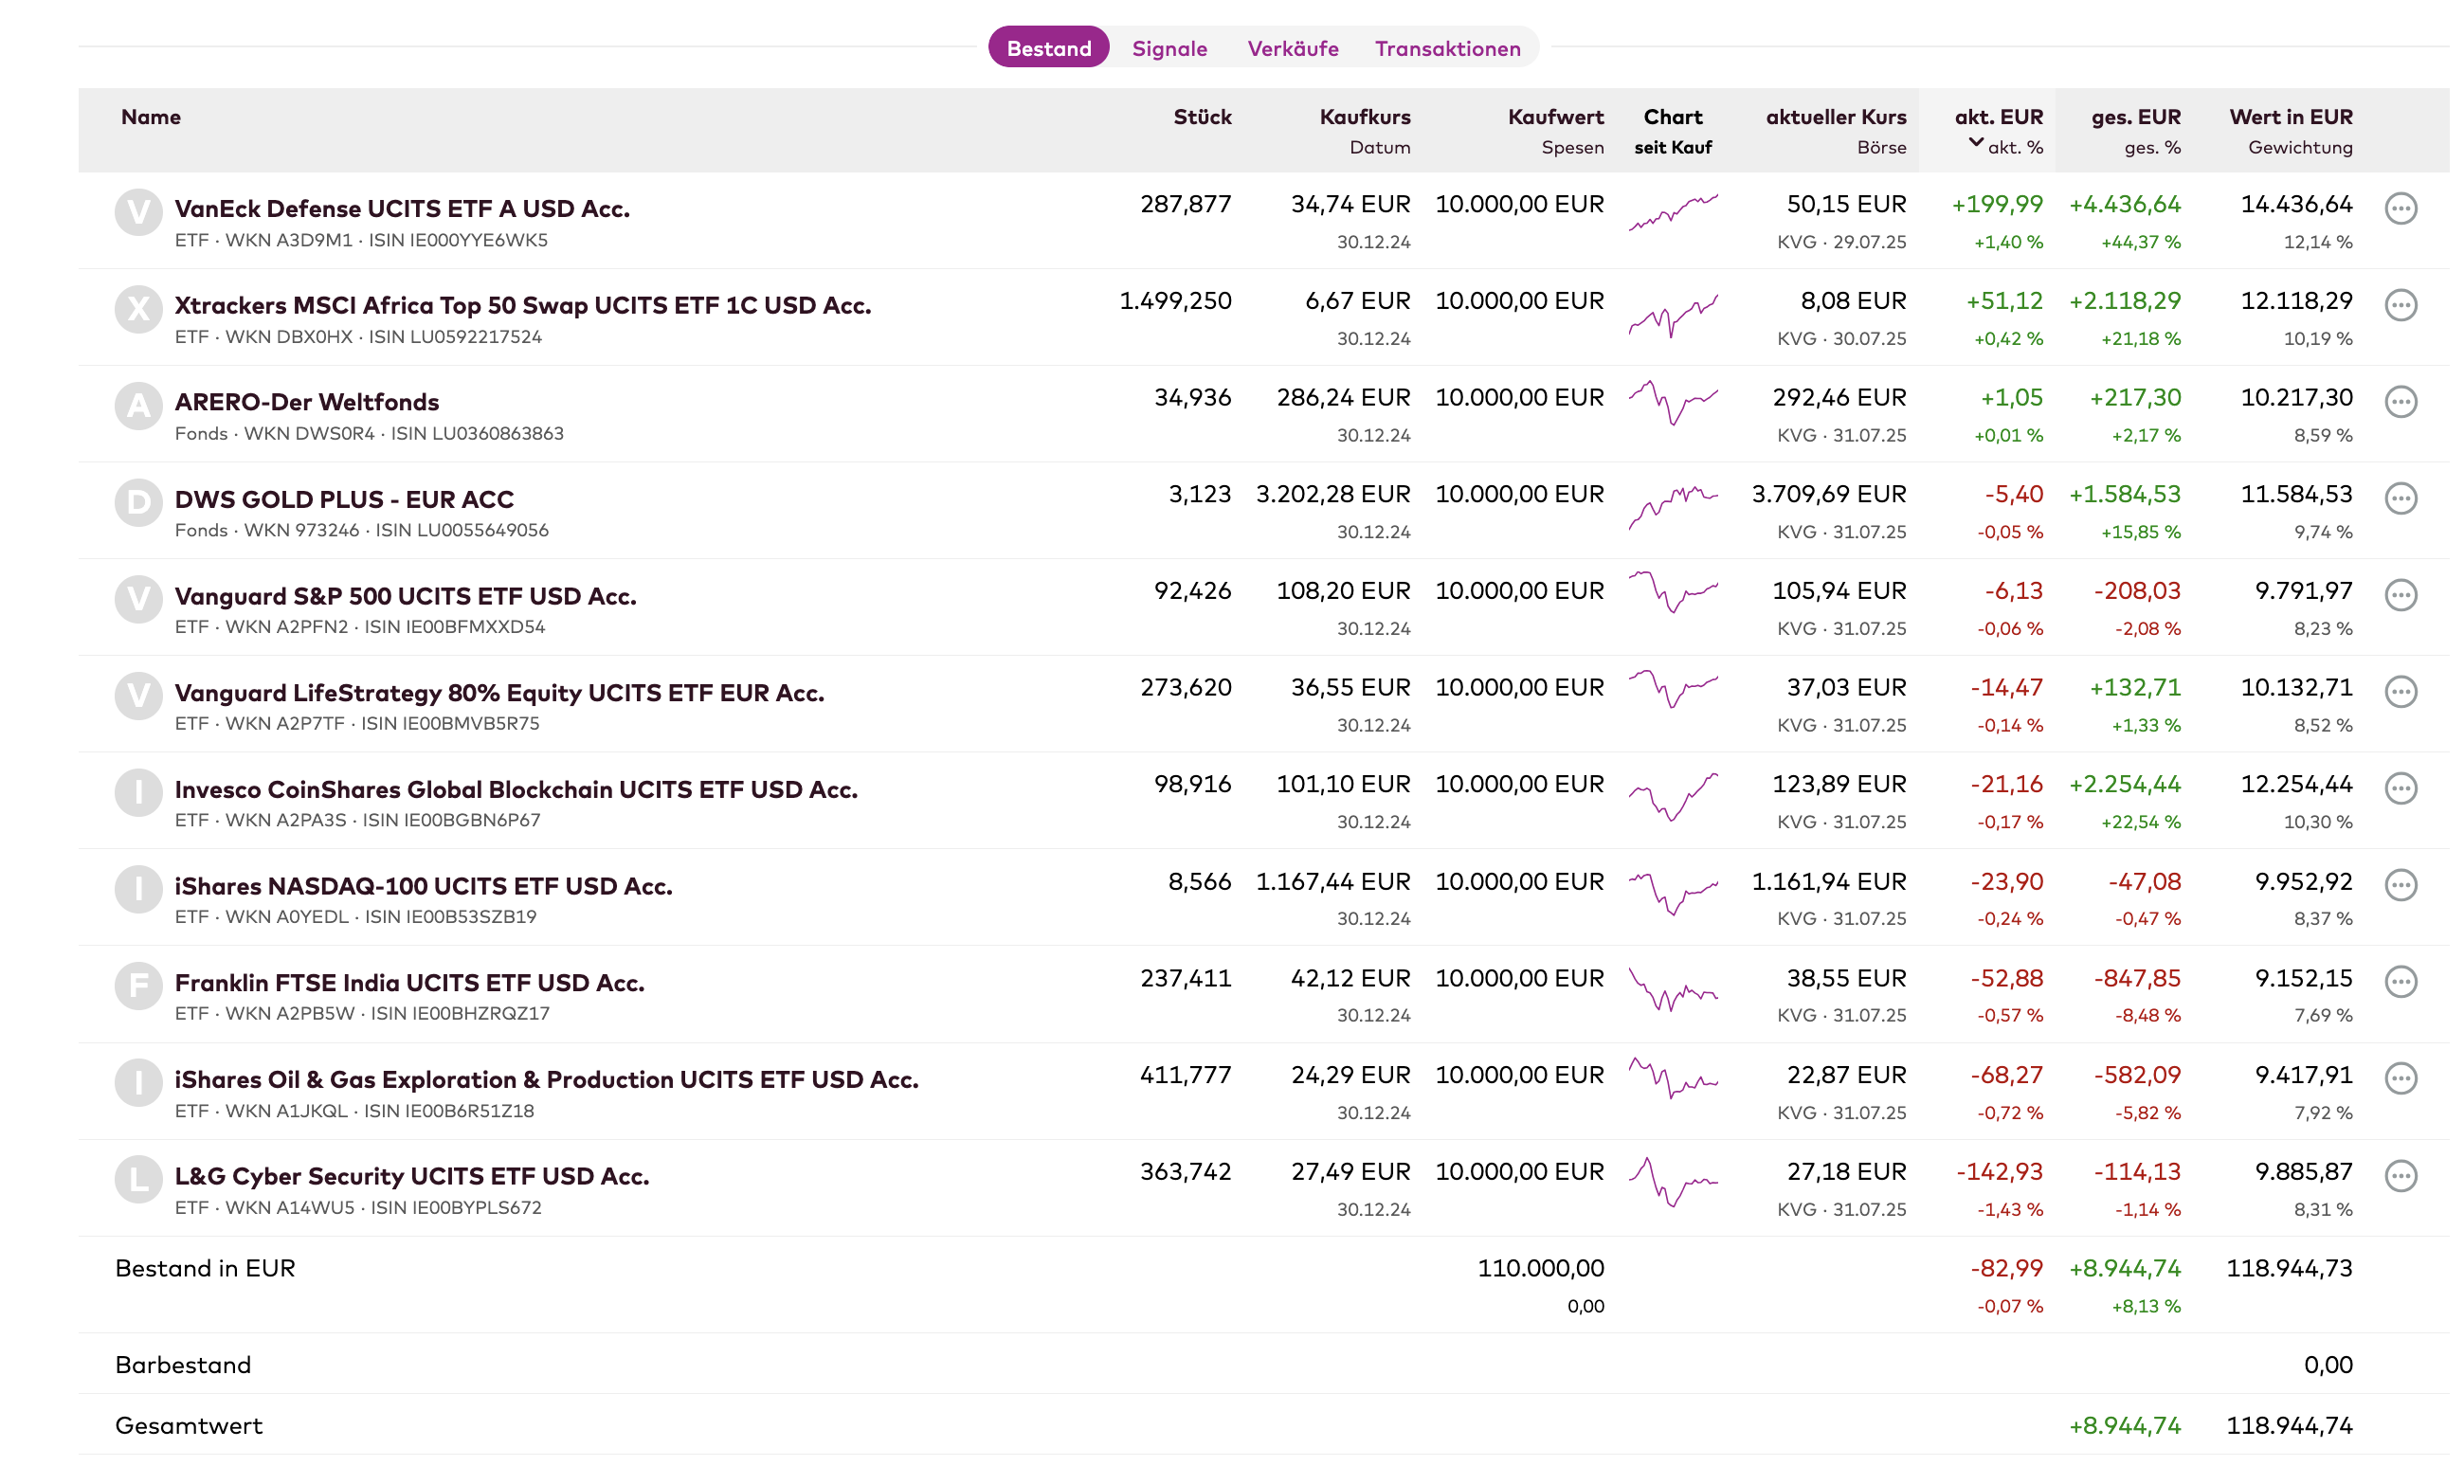Open iShares NASDAQ-100 UCITS ETF link

click(423, 886)
